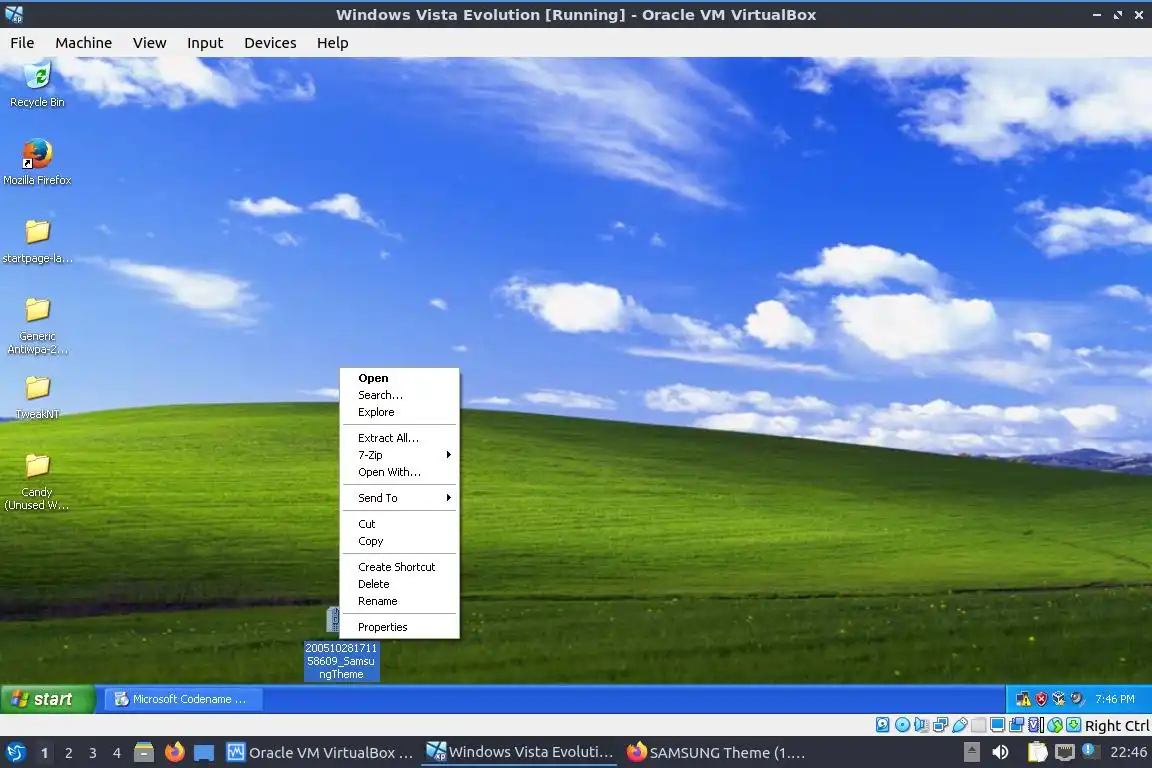The image size is (1152, 768).
Task: Click the VirtualBox USB status icon
Action: tap(960, 725)
